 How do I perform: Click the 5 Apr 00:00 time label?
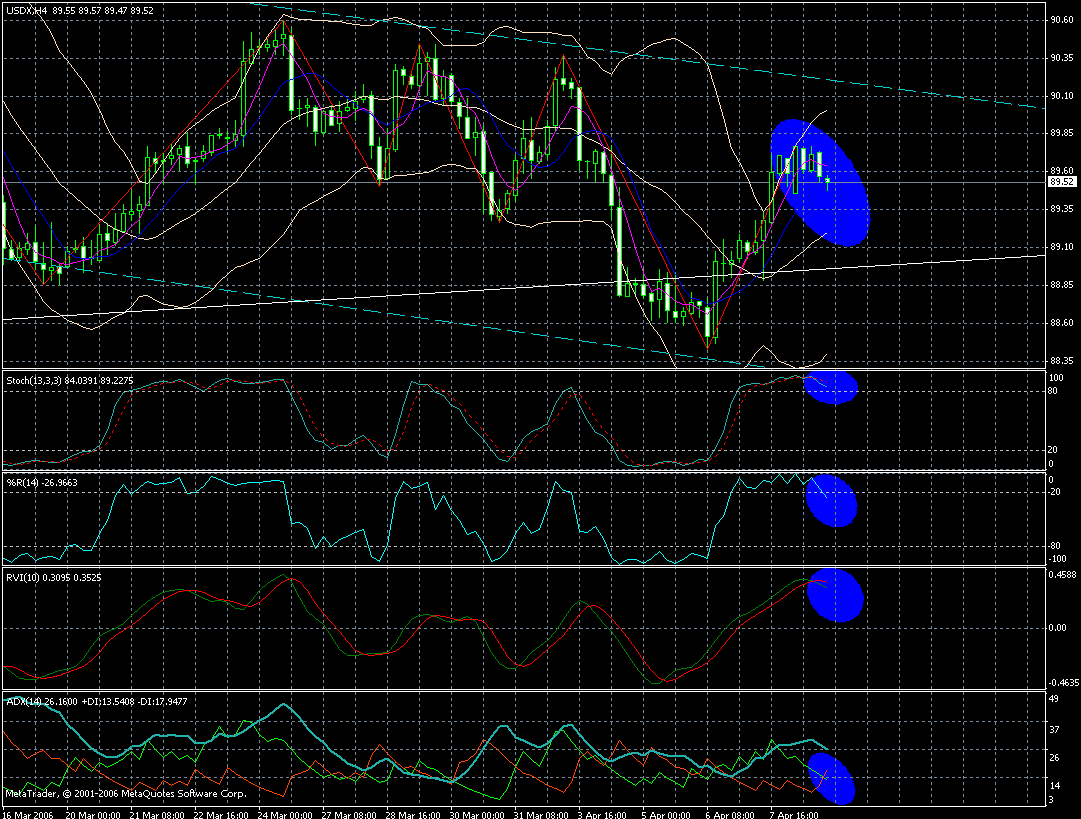[666, 815]
